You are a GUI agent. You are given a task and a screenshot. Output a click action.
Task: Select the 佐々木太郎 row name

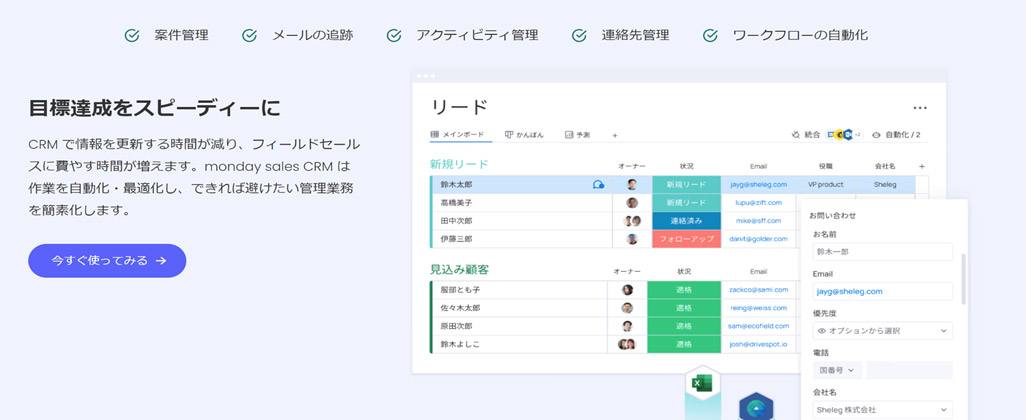pyautogui.click(x=460, y=308)
